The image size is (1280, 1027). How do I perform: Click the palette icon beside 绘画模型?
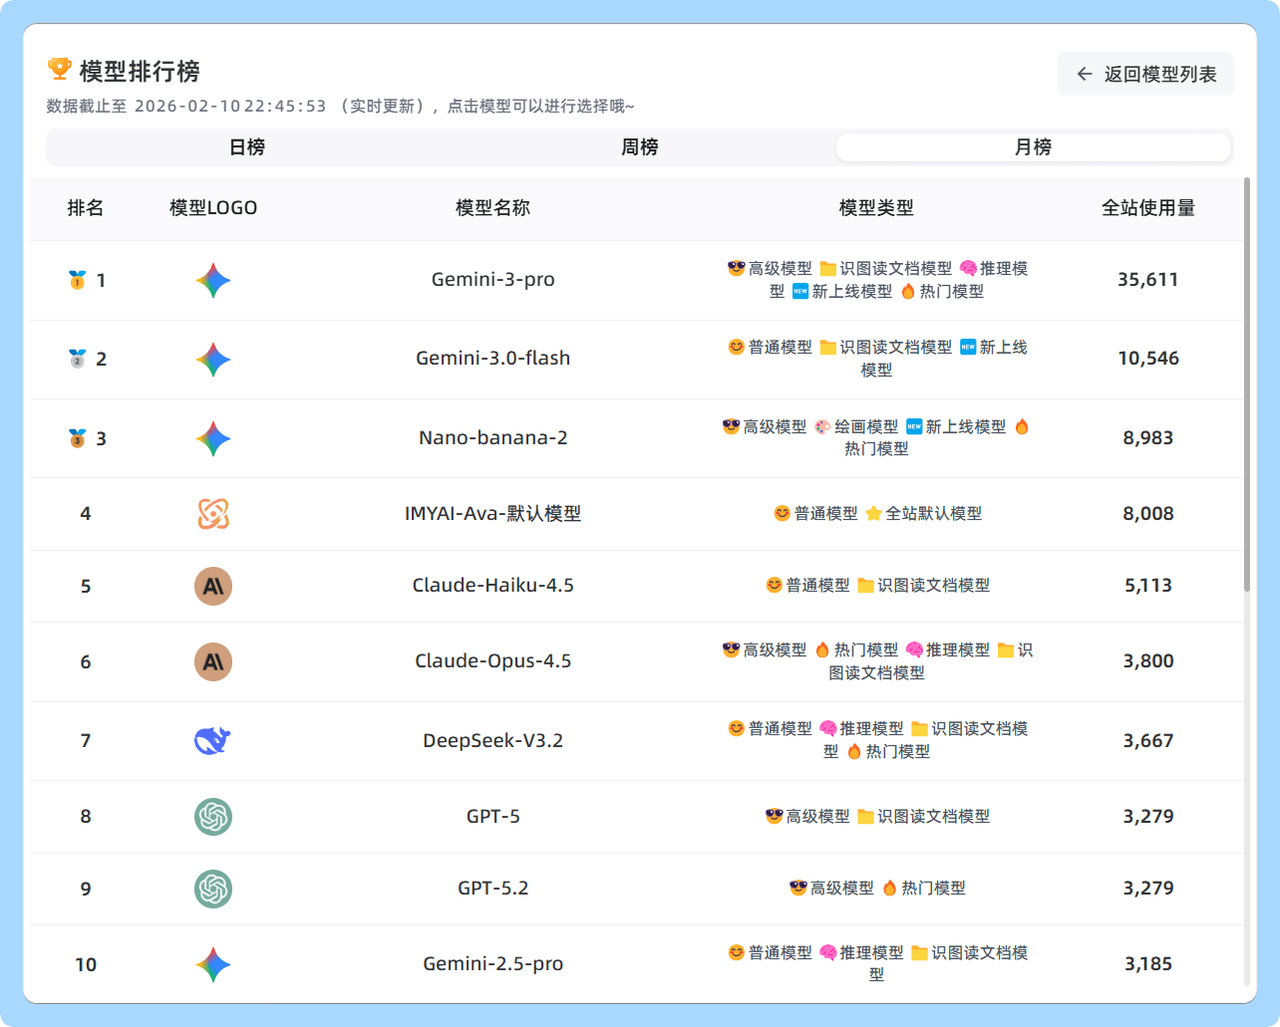[822, 427]
